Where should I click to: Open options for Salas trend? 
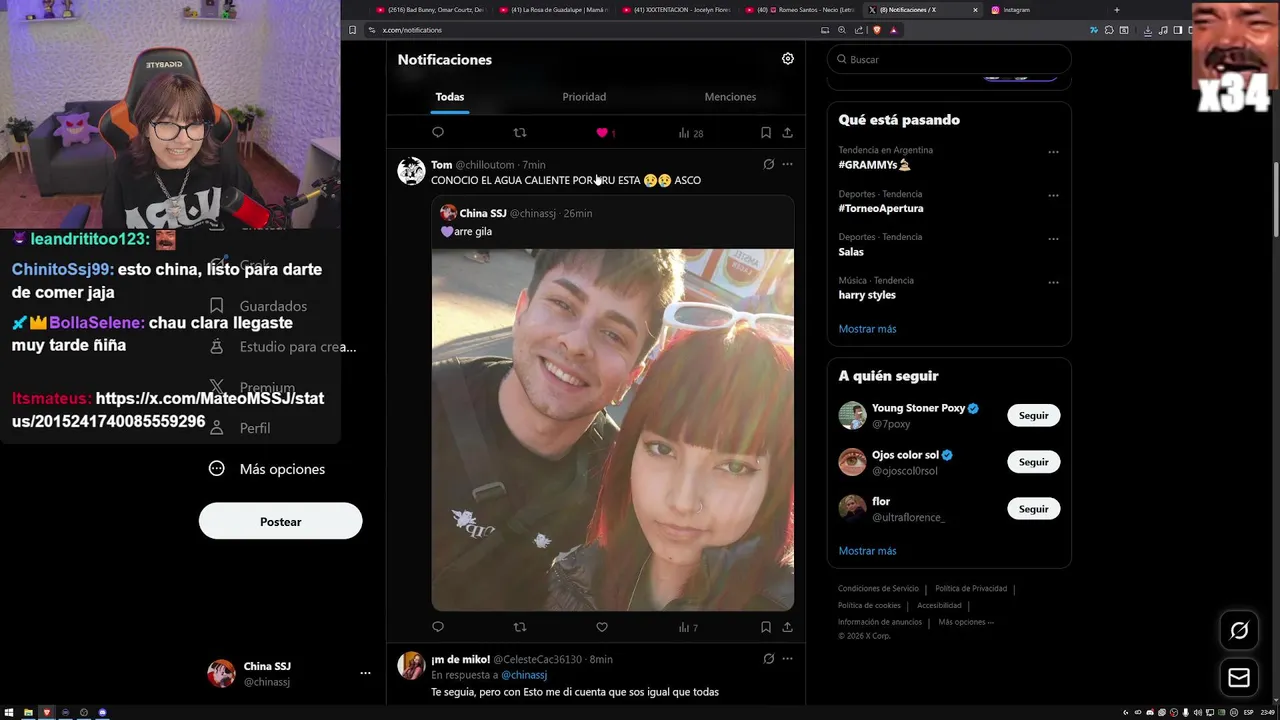tap(1053, 239)
